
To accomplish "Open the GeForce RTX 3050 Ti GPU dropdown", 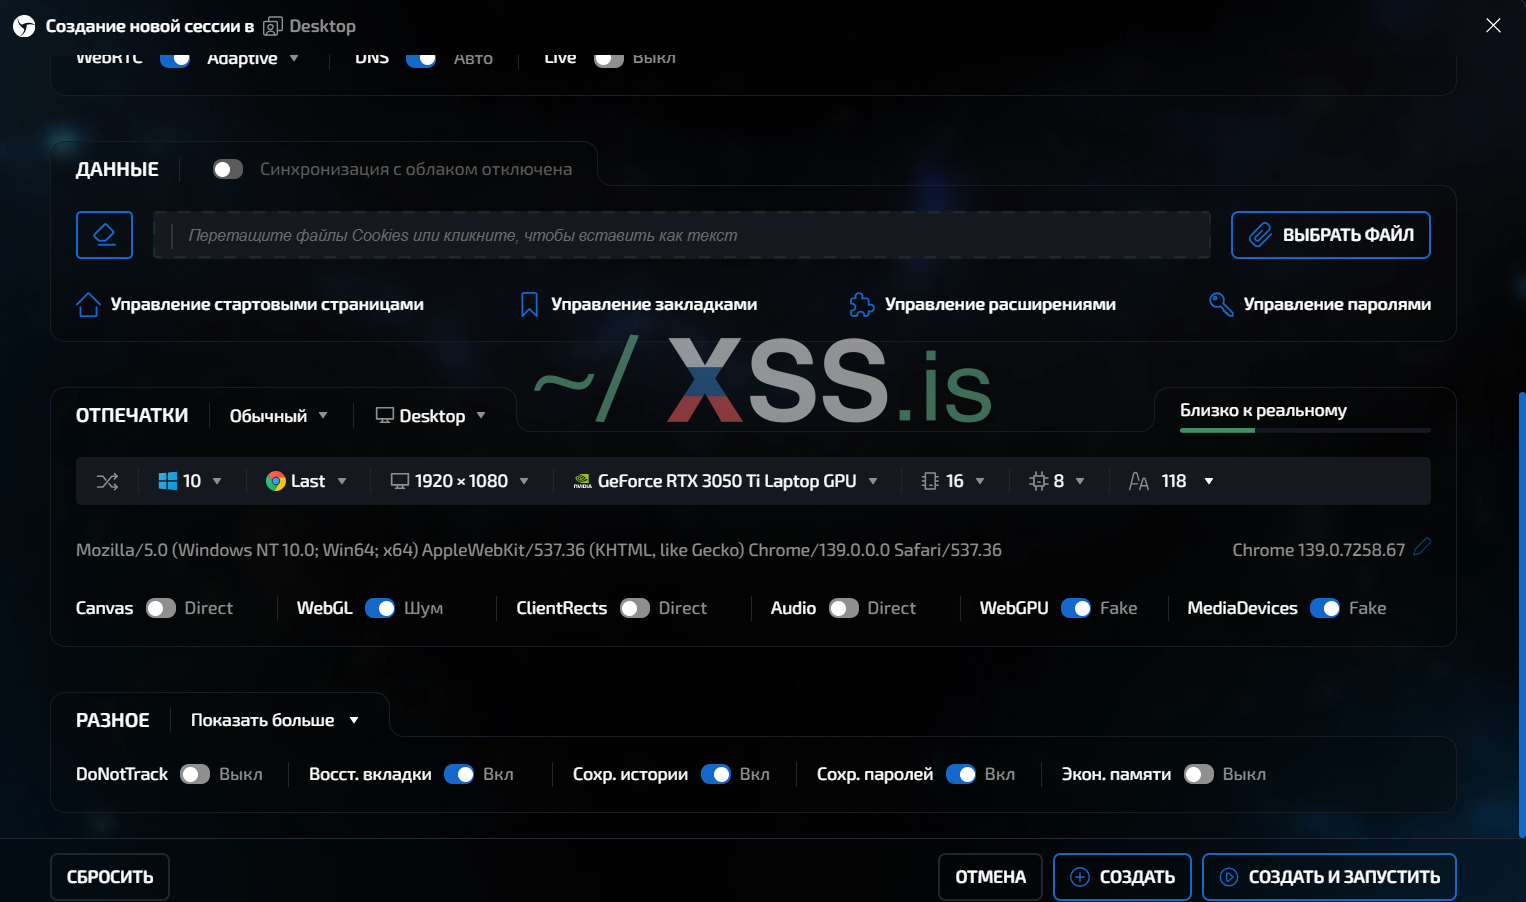I will [726, 481].
